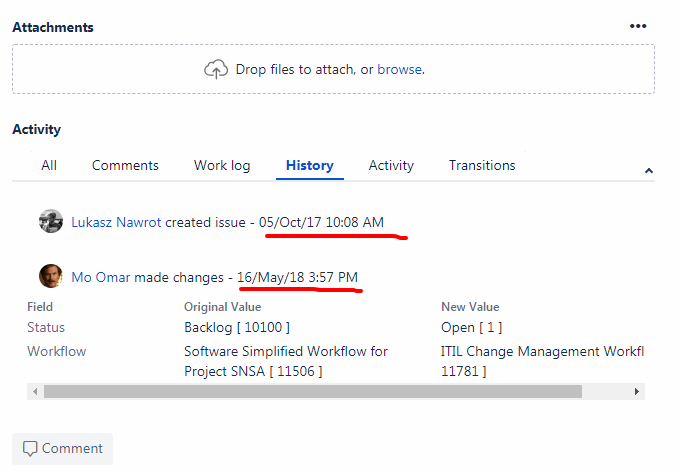Click Software Simplified Workflow original value
Screen dimensions: 681x472
pos(286,361)
